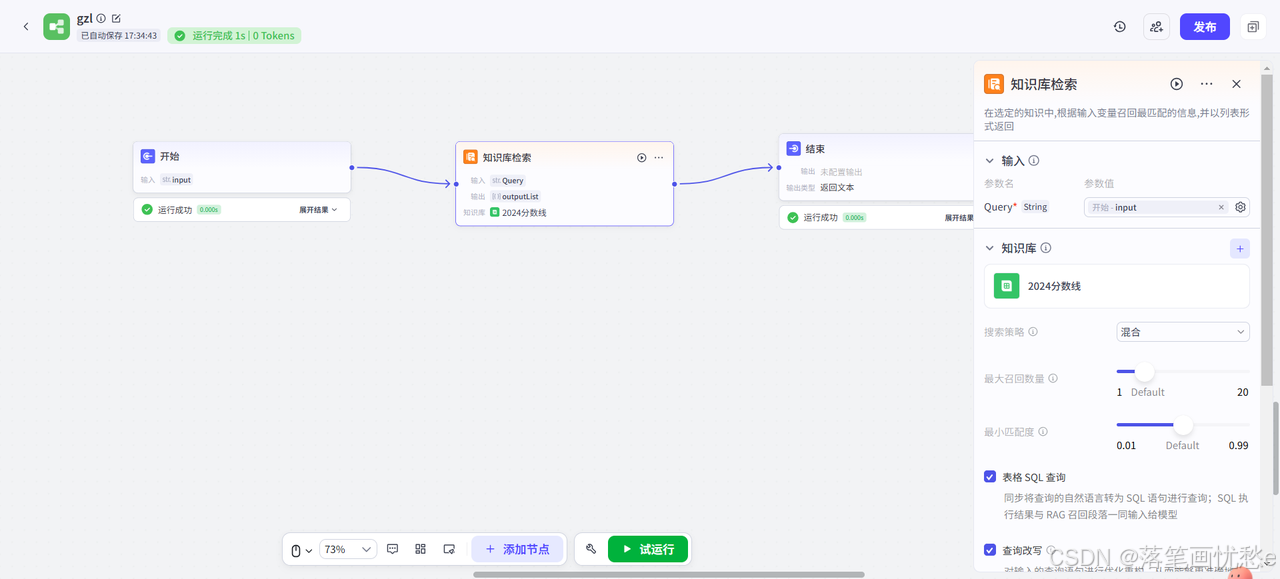1280x579 pixels.
Task: Toggle the minimap icon in toolbar
Action: point(449,549)
